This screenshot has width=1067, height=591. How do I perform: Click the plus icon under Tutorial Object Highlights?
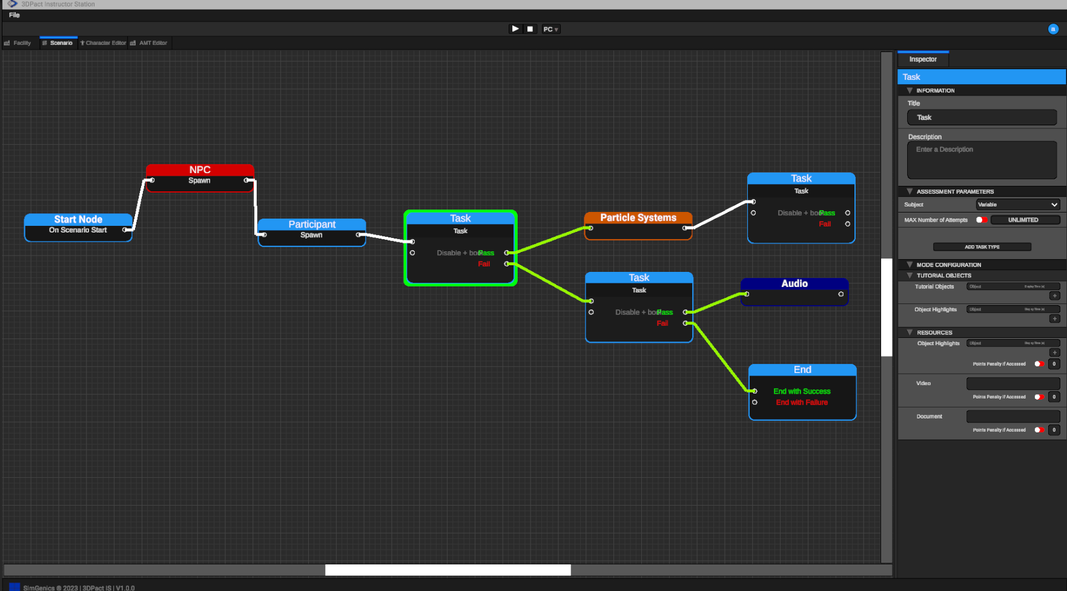click(x=1054, y=319)
